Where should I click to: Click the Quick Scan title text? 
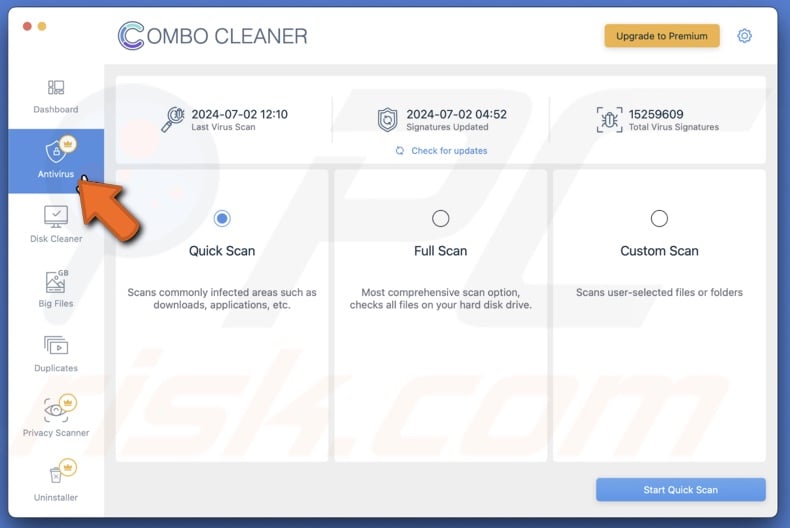(222, 250)
